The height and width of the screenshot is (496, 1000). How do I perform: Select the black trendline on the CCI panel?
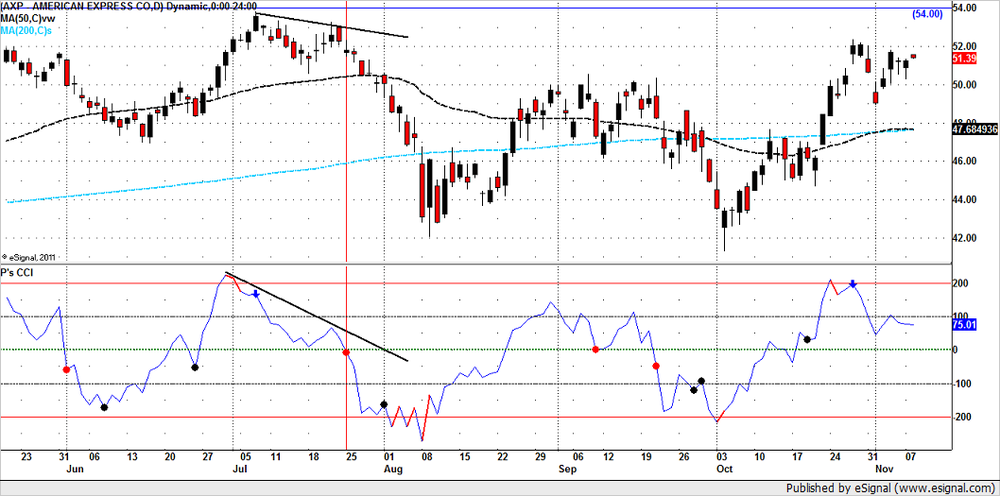click(316, 317)
